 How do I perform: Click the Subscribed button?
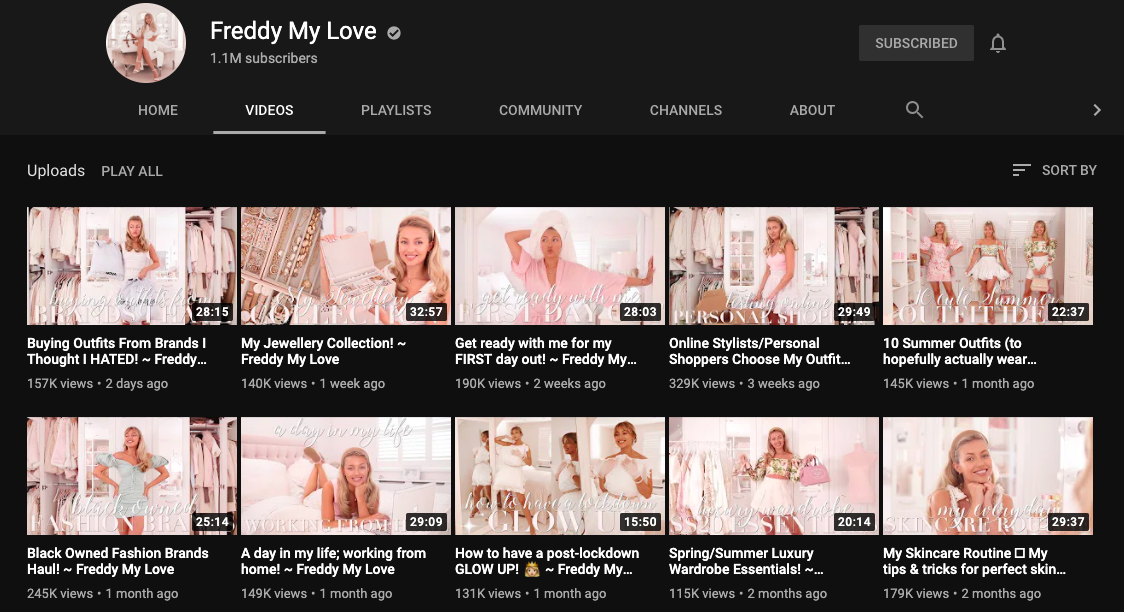coord(916,43)
